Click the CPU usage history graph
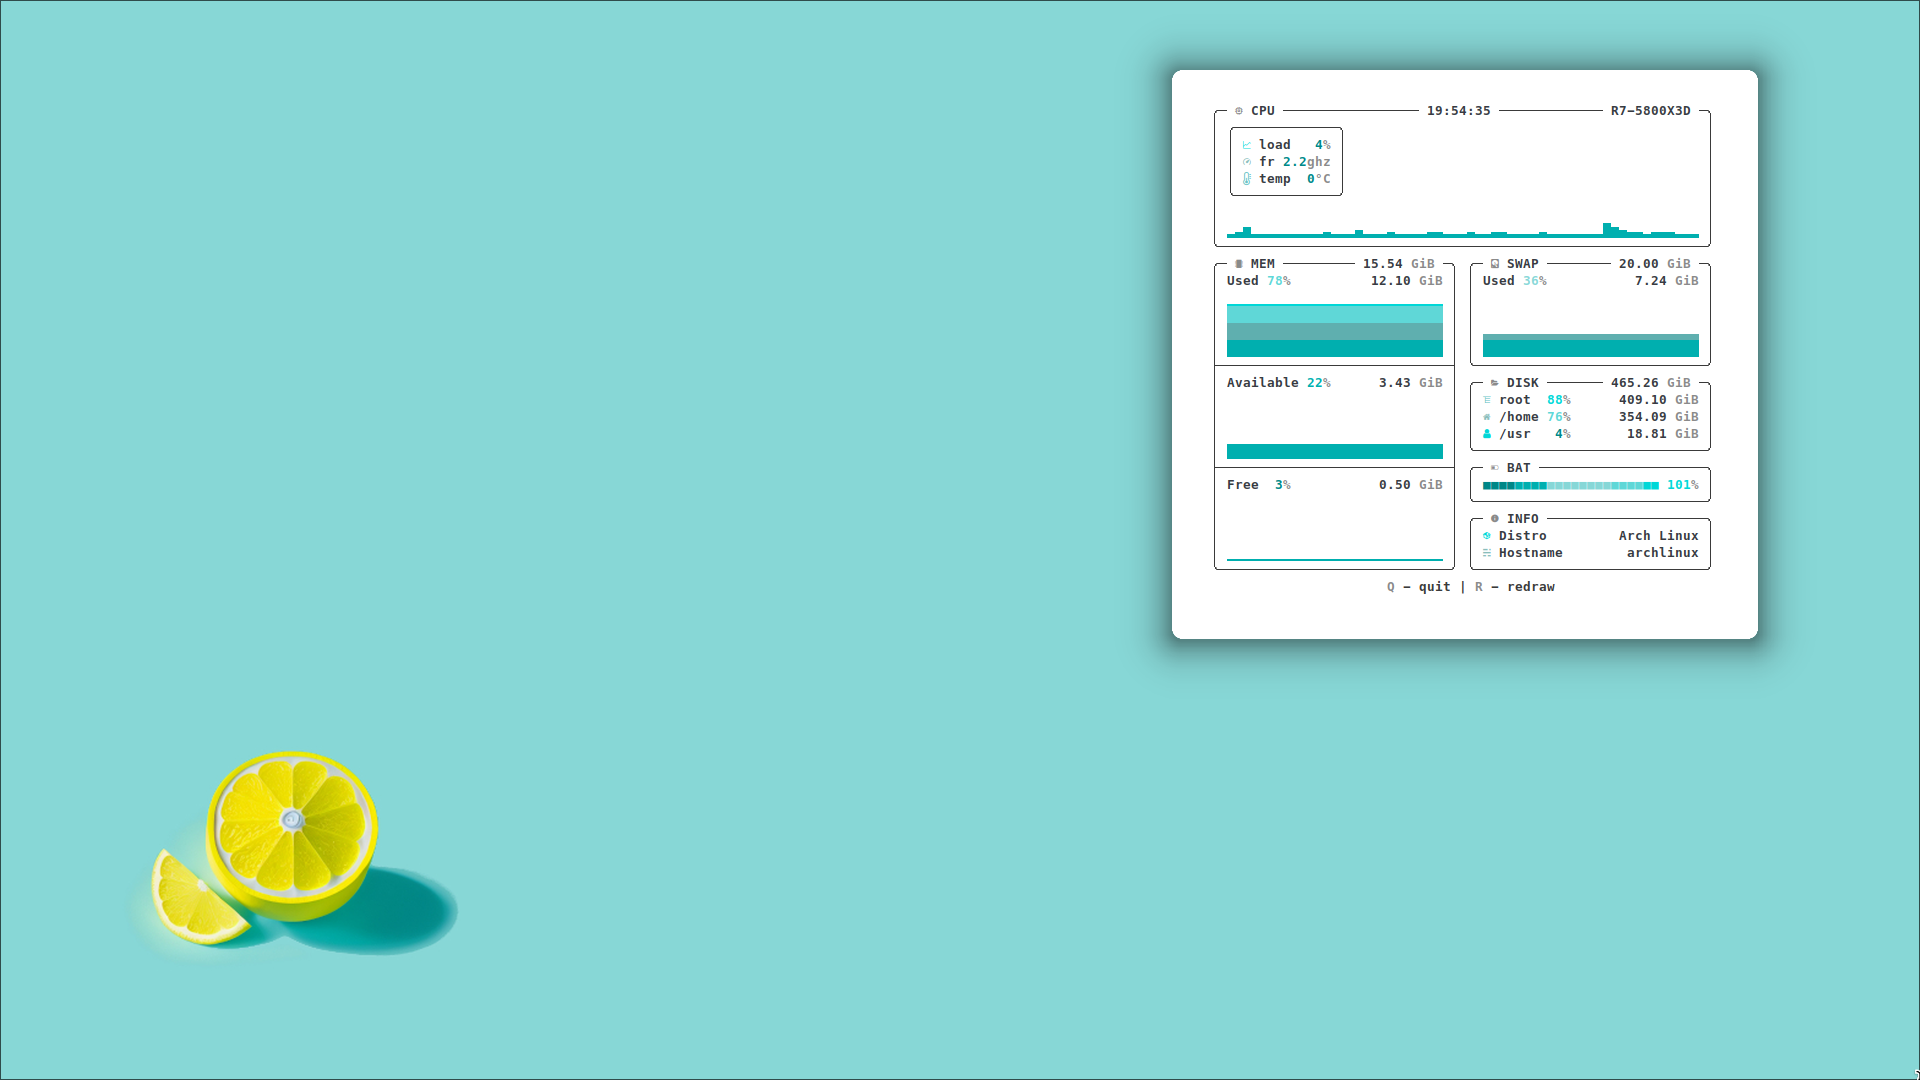The image size is (1920, 1080). (x=1462, y=232)
